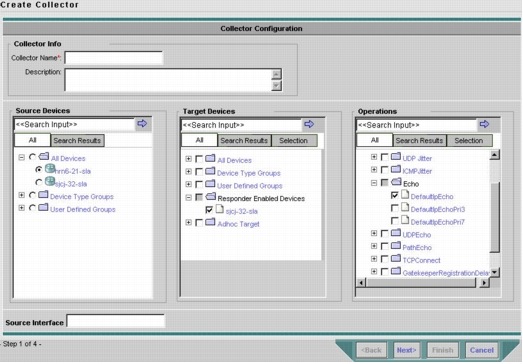Click the PathEcho operation link
Screen dimensions: 523x364
[417, 248]
